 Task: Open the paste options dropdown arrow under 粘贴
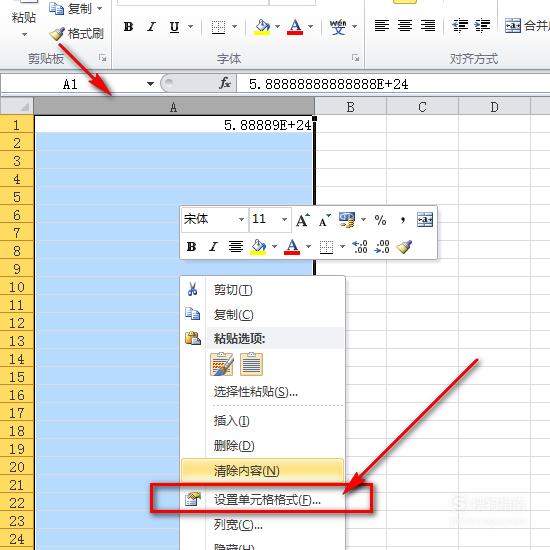click(x=24, y=34)
